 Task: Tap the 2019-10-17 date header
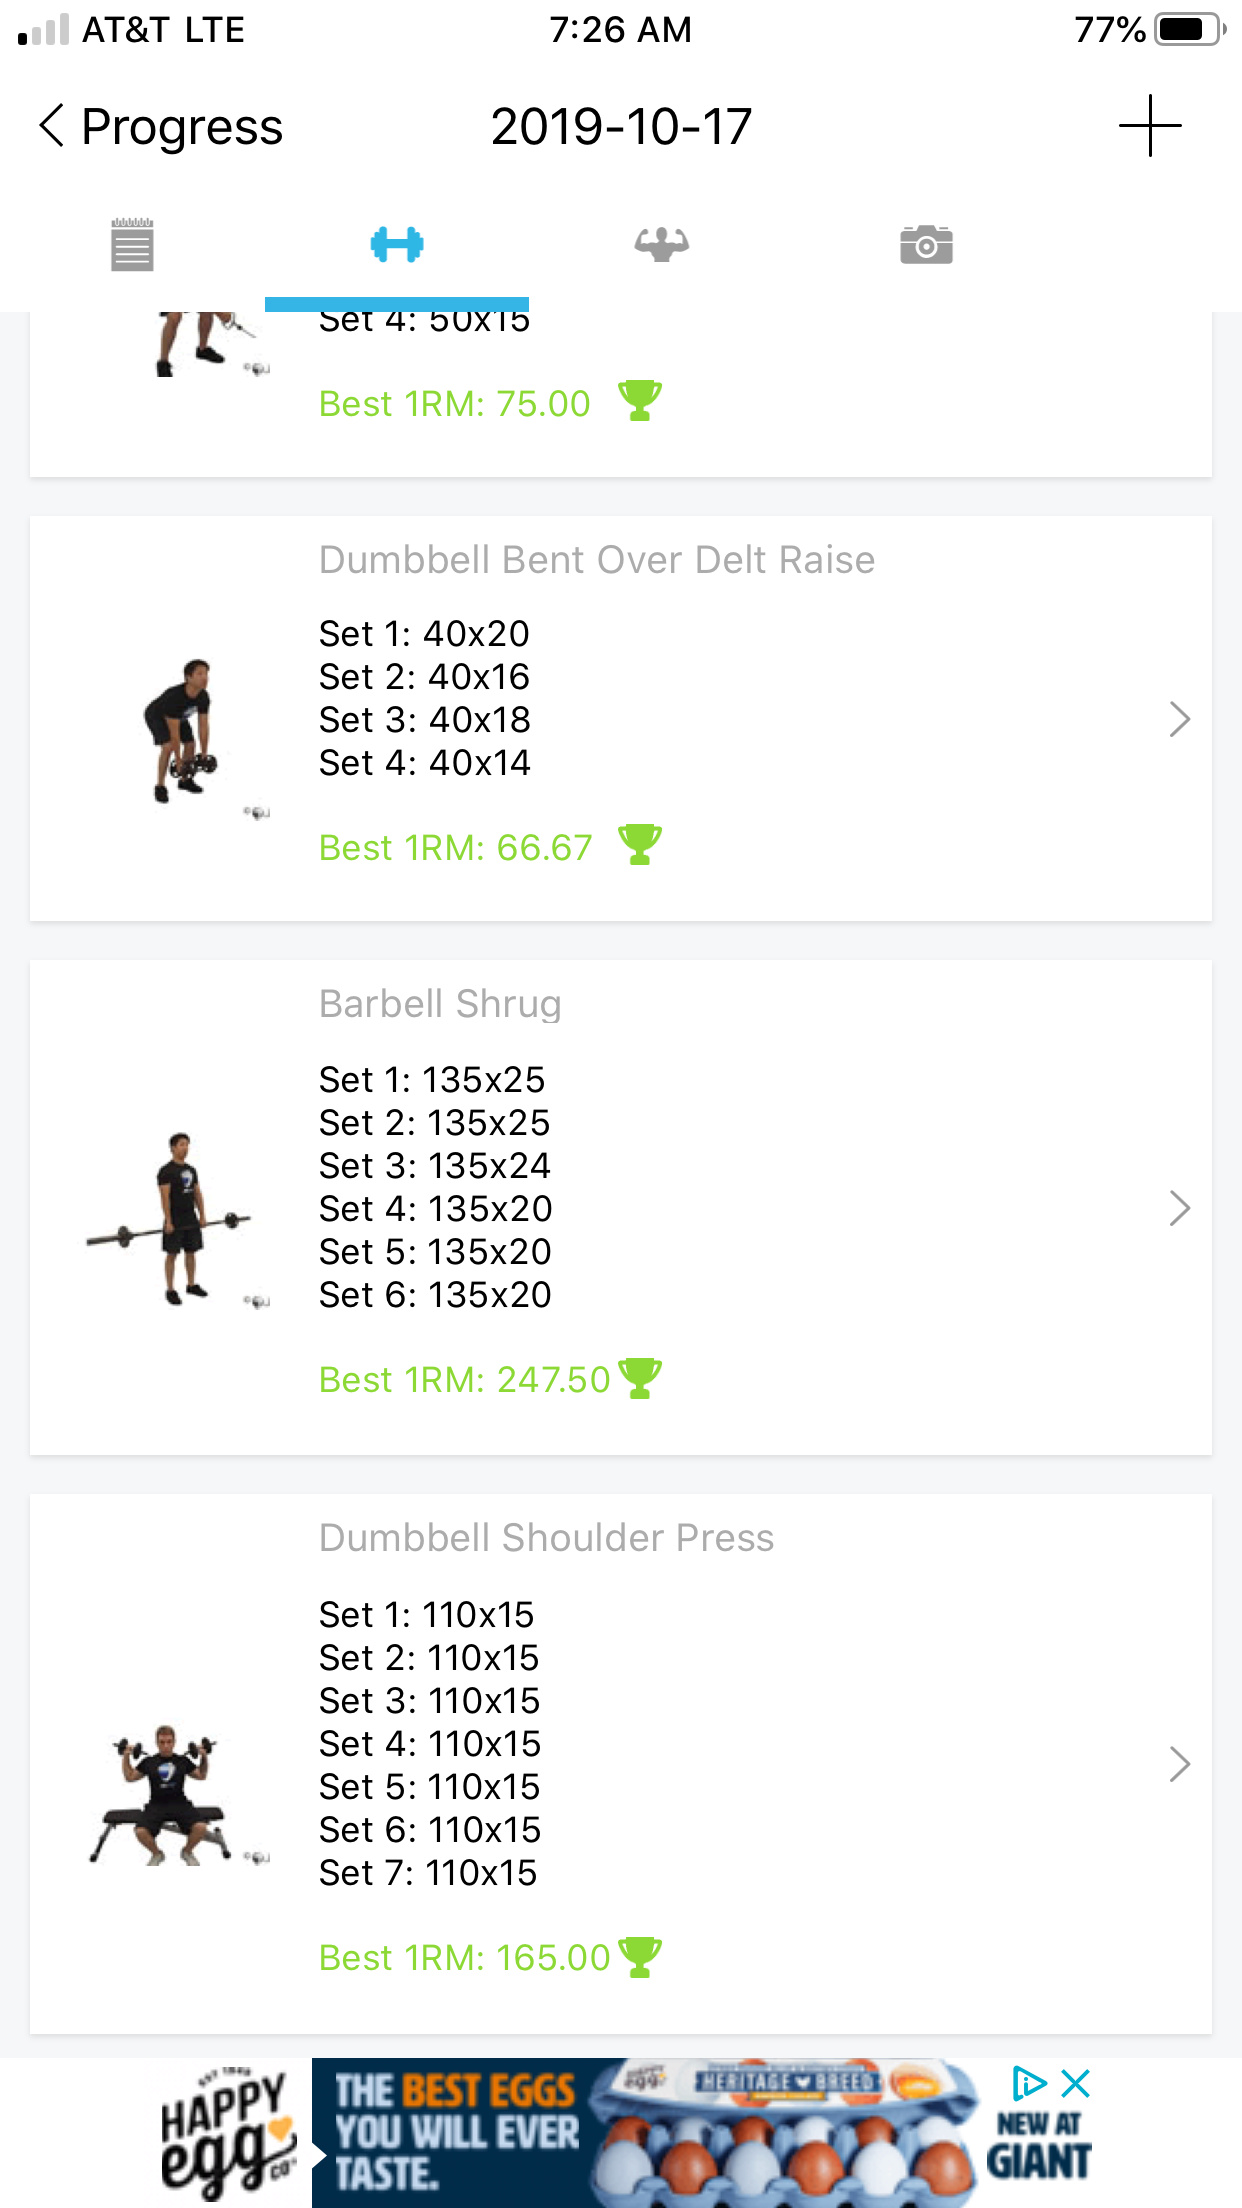(x=621, y=127)
